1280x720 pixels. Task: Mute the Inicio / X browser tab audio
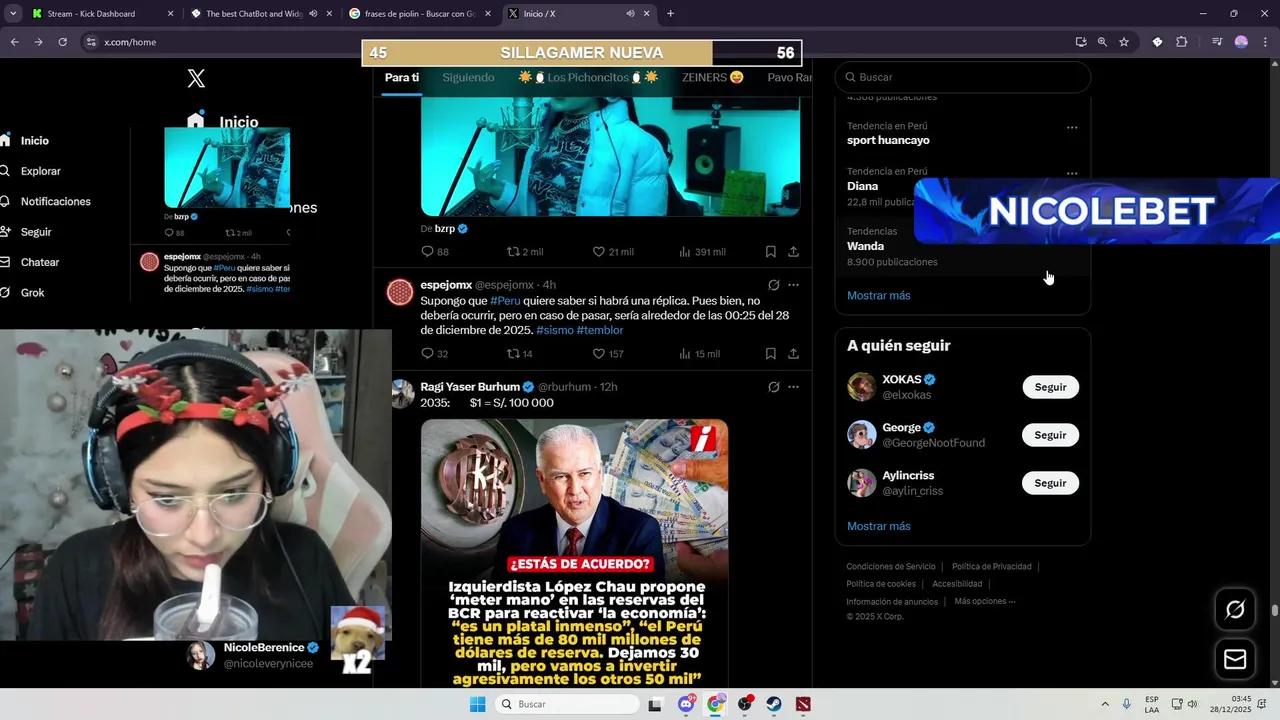pyautogui.click(x=630, y=14)
